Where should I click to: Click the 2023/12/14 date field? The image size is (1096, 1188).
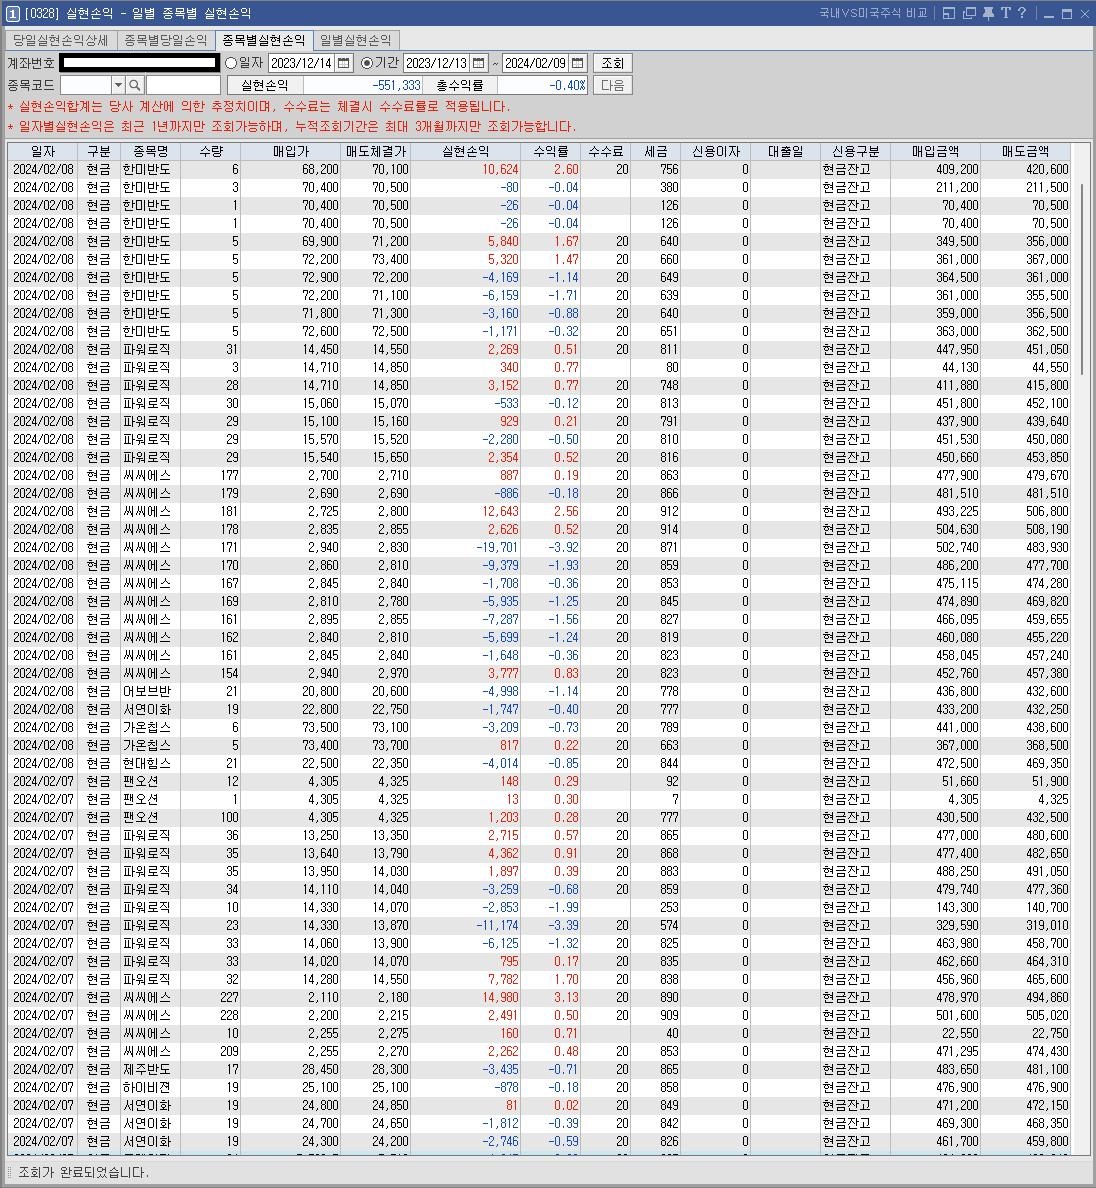(x=301, y=63)
